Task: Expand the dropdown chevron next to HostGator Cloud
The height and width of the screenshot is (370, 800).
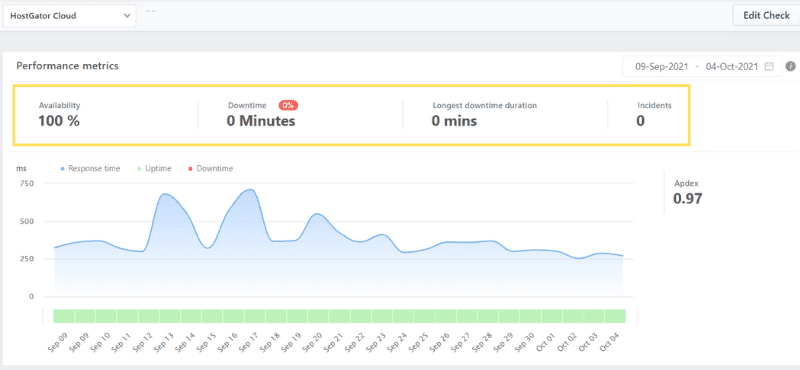Action: [127, 16]
